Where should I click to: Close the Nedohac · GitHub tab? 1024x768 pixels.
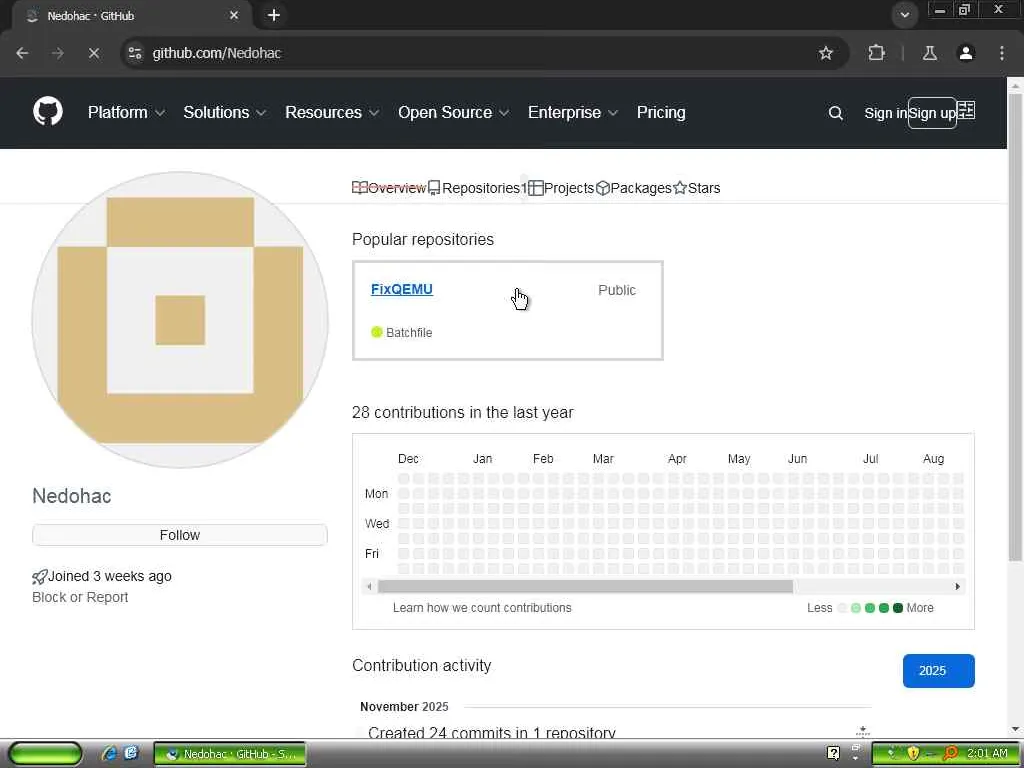click(234, 15)
